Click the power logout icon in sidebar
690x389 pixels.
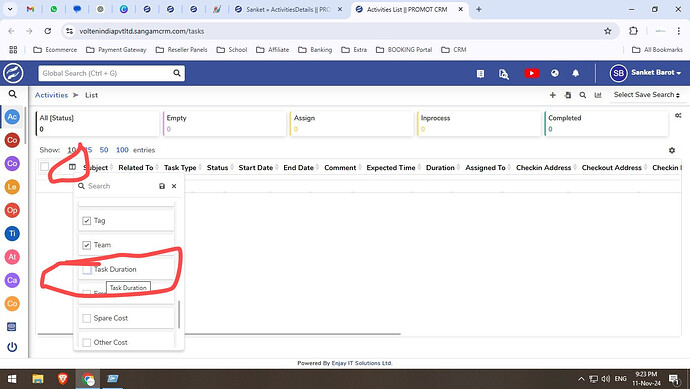12,347
